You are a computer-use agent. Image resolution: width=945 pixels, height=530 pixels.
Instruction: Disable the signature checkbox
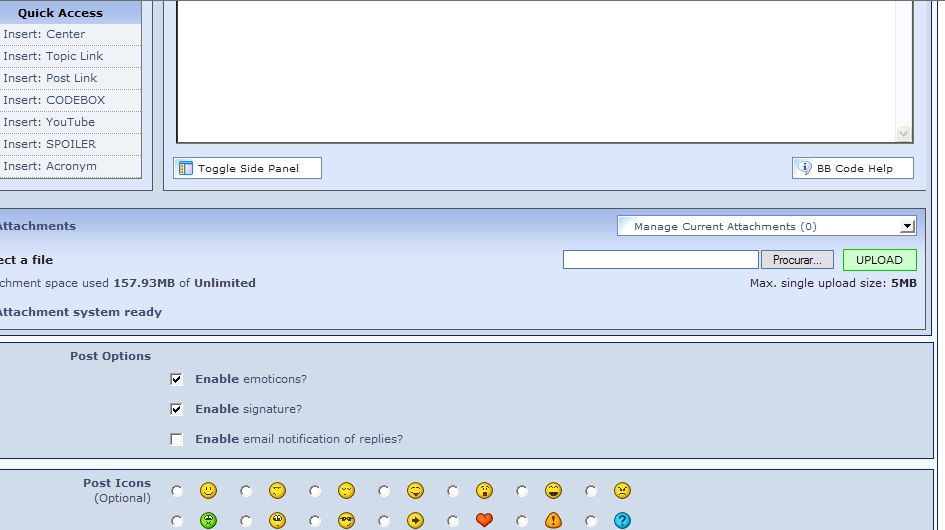(177, 410)
